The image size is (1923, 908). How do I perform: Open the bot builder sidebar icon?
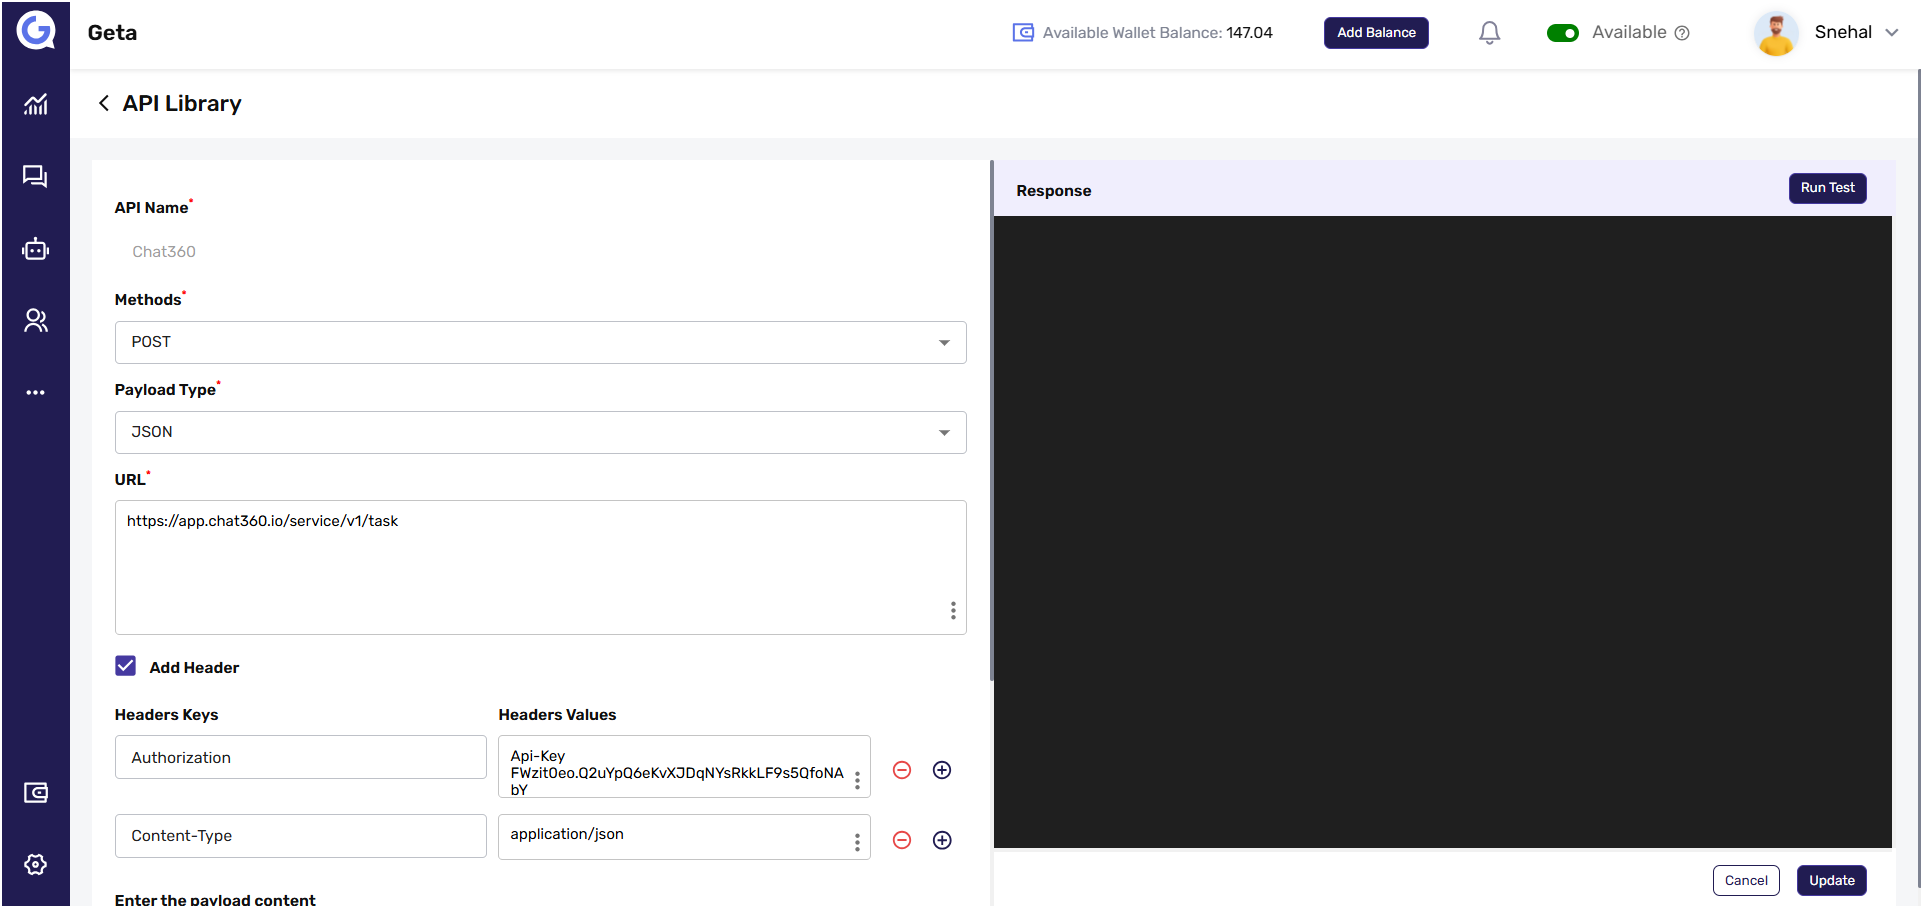[x=36, y=249]
